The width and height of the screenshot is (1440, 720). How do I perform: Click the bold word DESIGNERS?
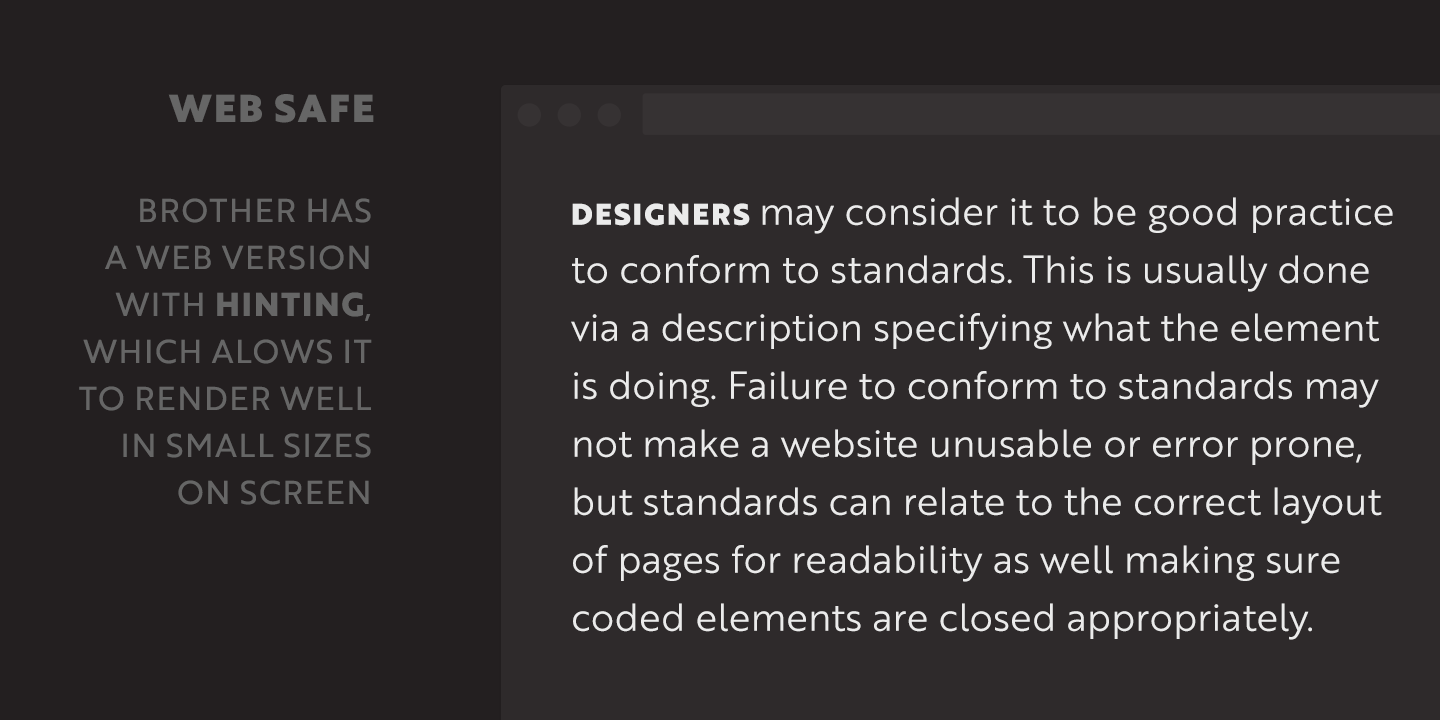(660, 214)
